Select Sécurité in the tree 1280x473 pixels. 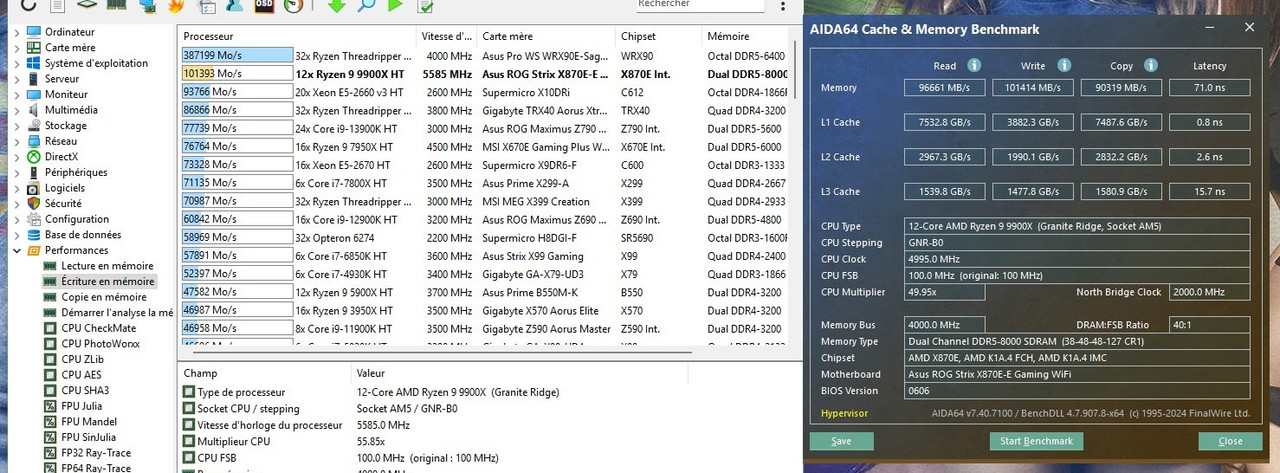(x=62, y=203)
